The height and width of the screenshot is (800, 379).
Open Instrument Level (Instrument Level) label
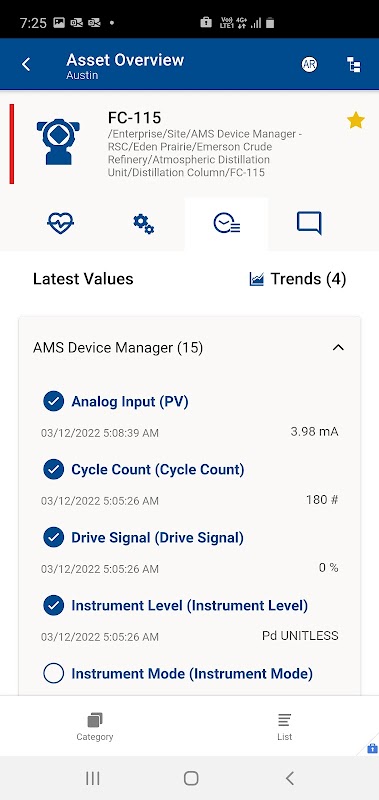click(190, 606)
